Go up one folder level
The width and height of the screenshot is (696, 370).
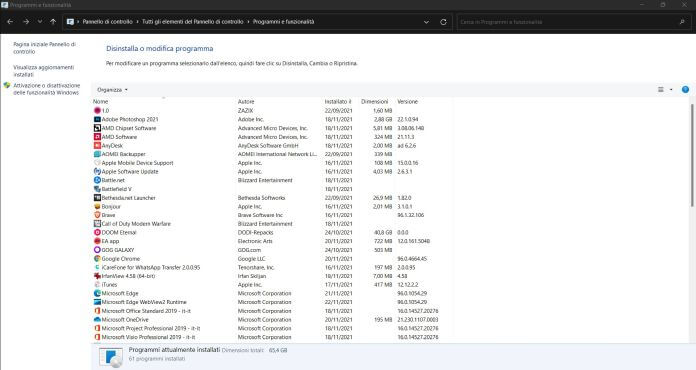coord(53,21)
